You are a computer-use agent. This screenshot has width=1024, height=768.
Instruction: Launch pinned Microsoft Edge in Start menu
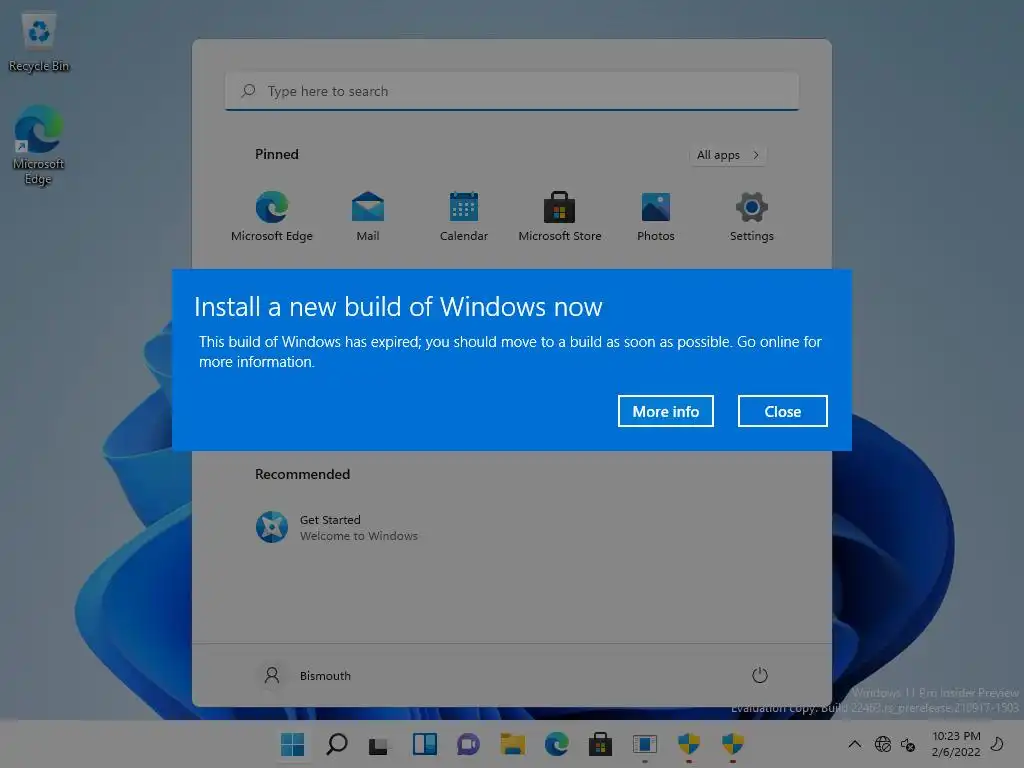tap(272, 216)
